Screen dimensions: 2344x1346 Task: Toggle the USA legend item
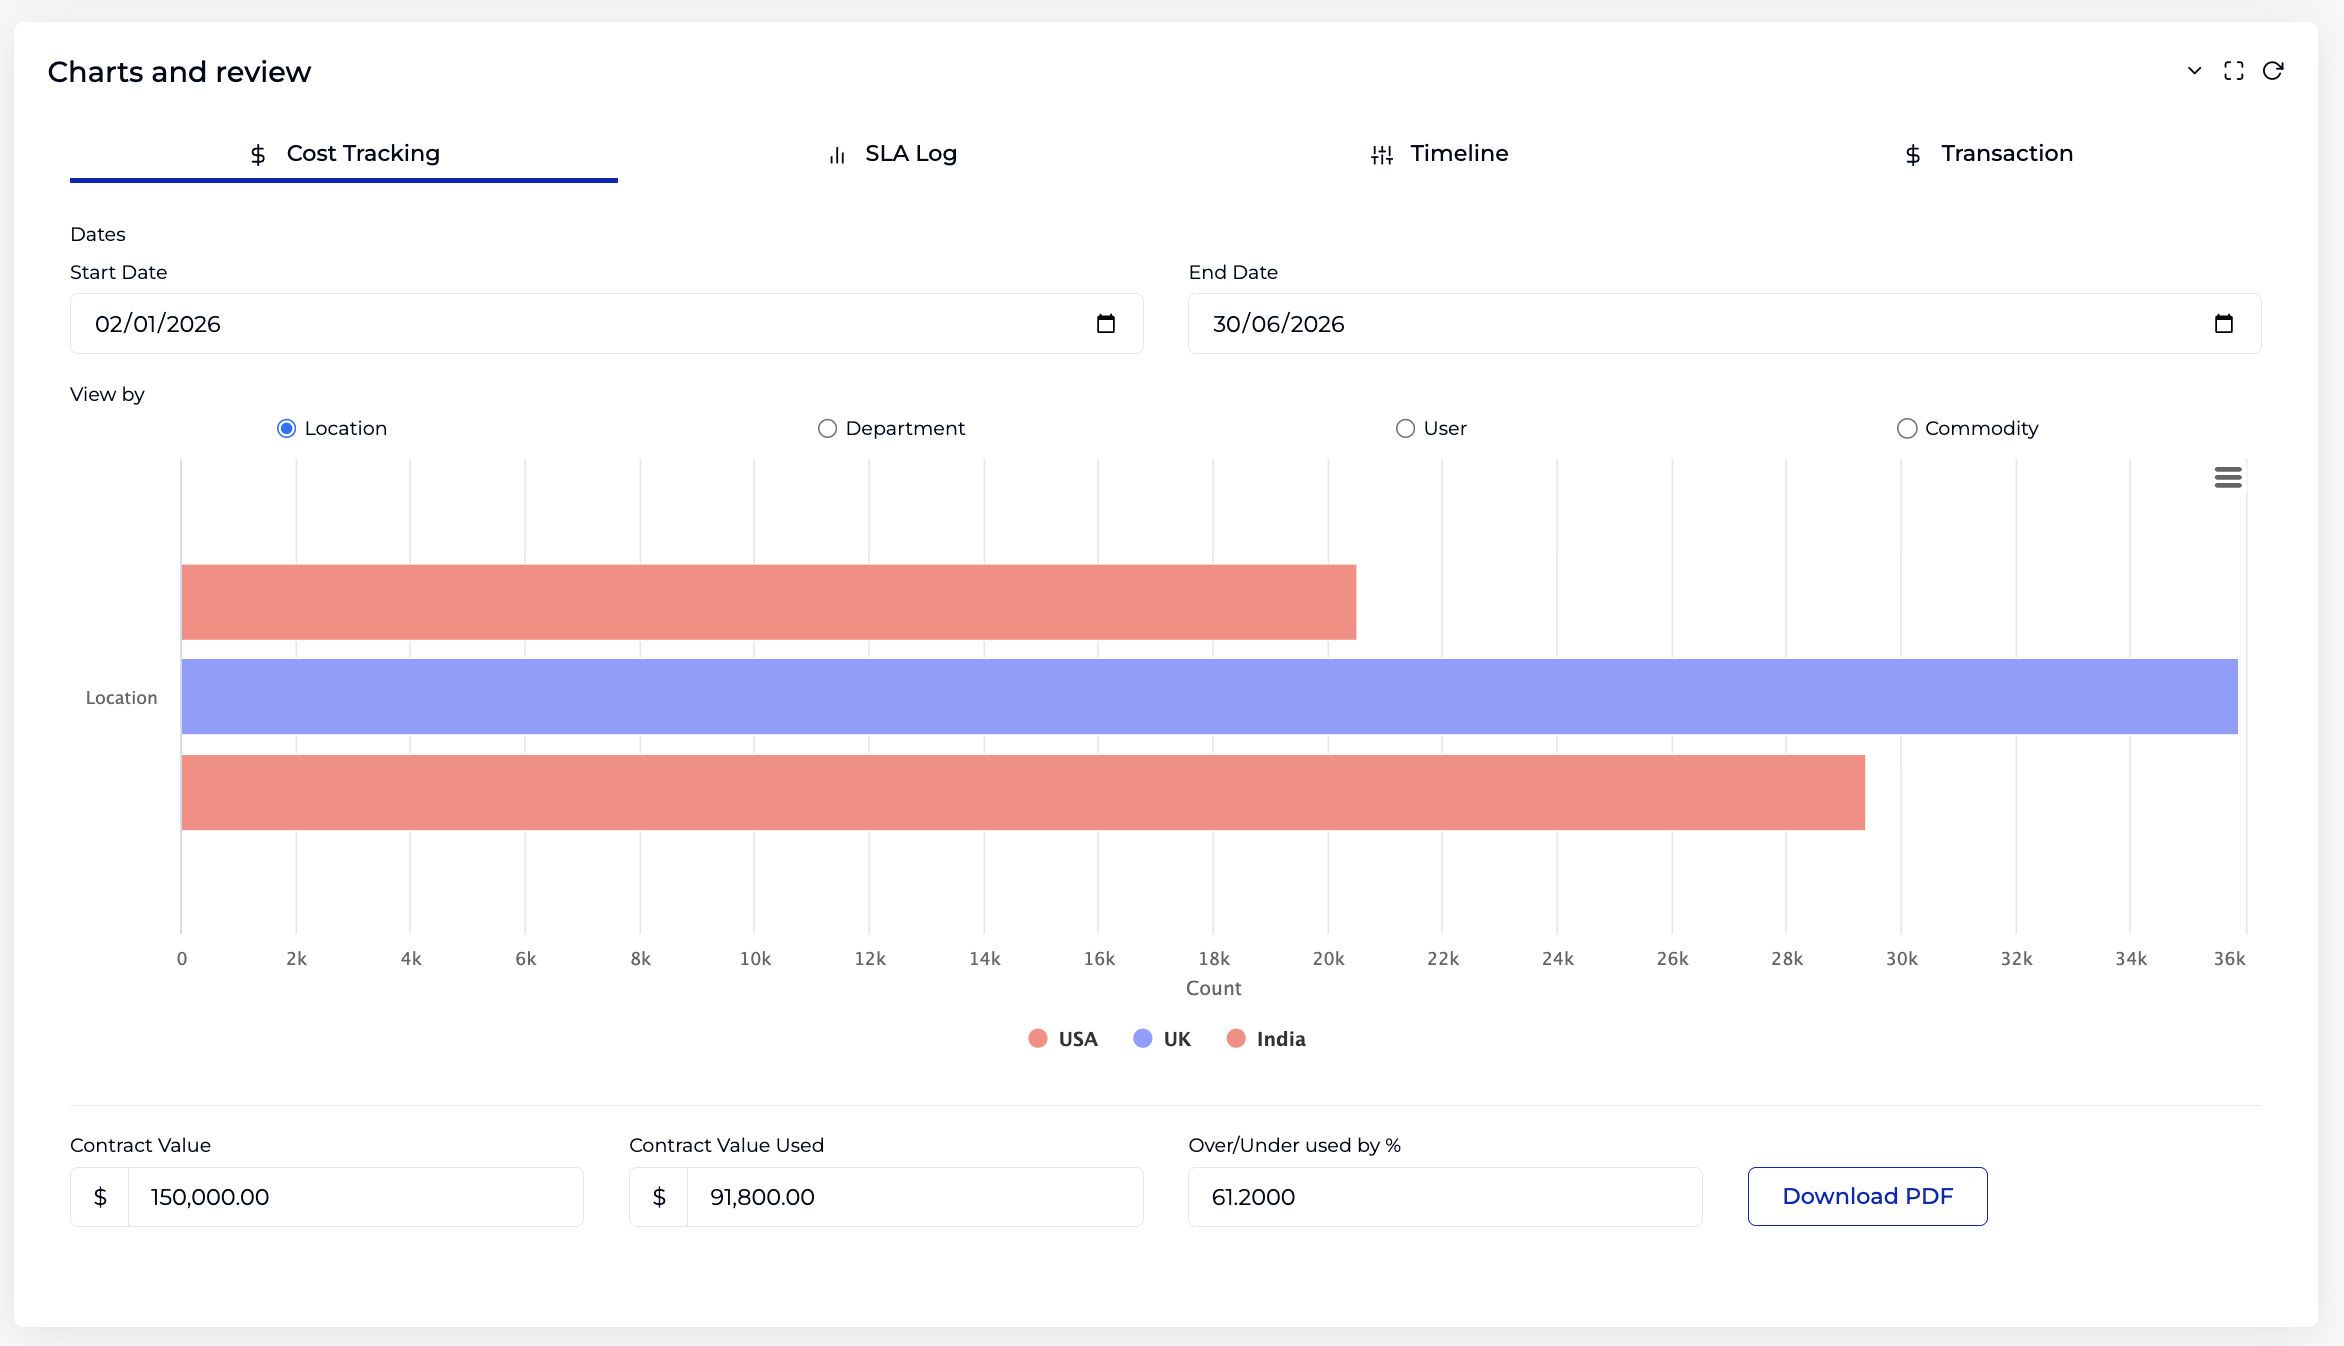tap(1063, 1039)
